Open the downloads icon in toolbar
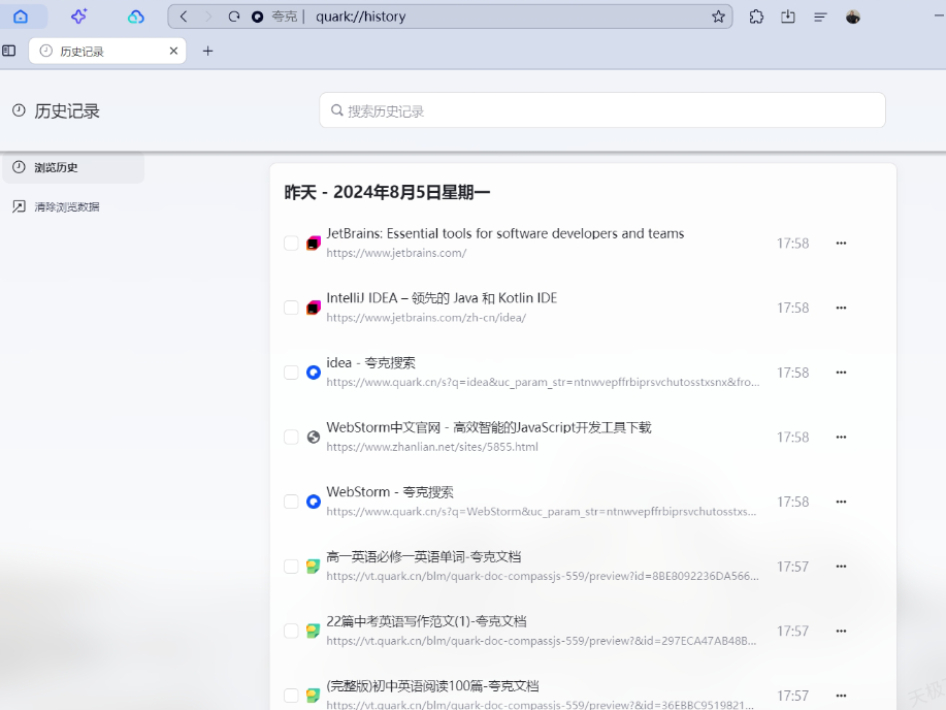The width and height of the screenshot is (946, 710). (x=788, y=17)
